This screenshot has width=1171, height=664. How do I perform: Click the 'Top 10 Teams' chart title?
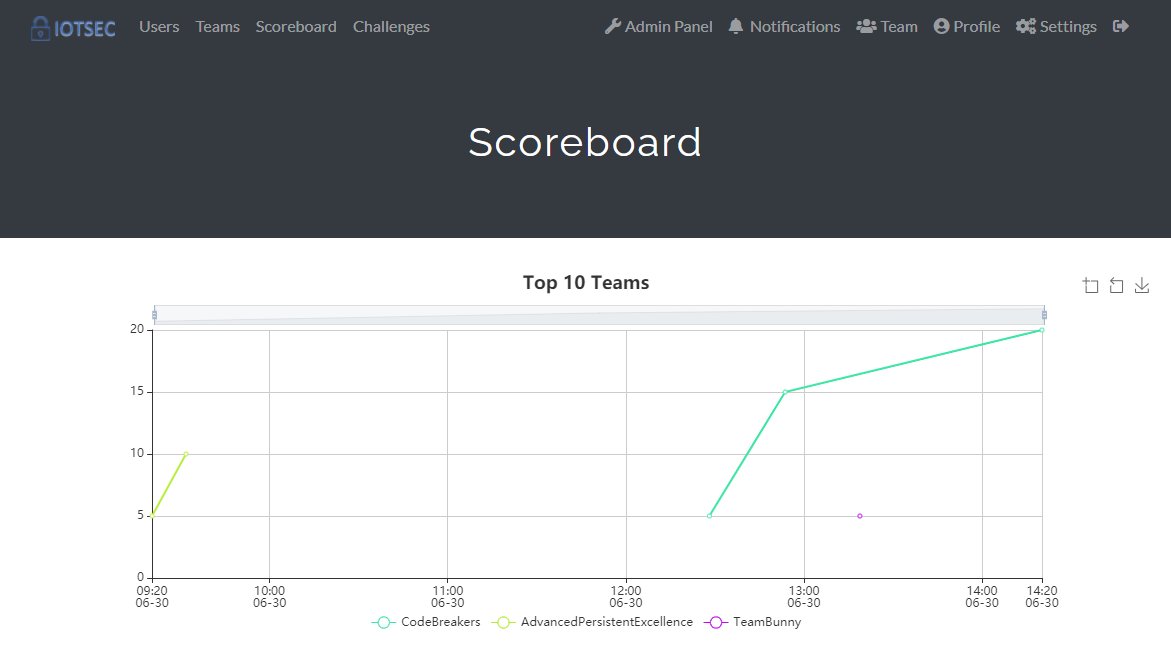[x=586, y=283]
